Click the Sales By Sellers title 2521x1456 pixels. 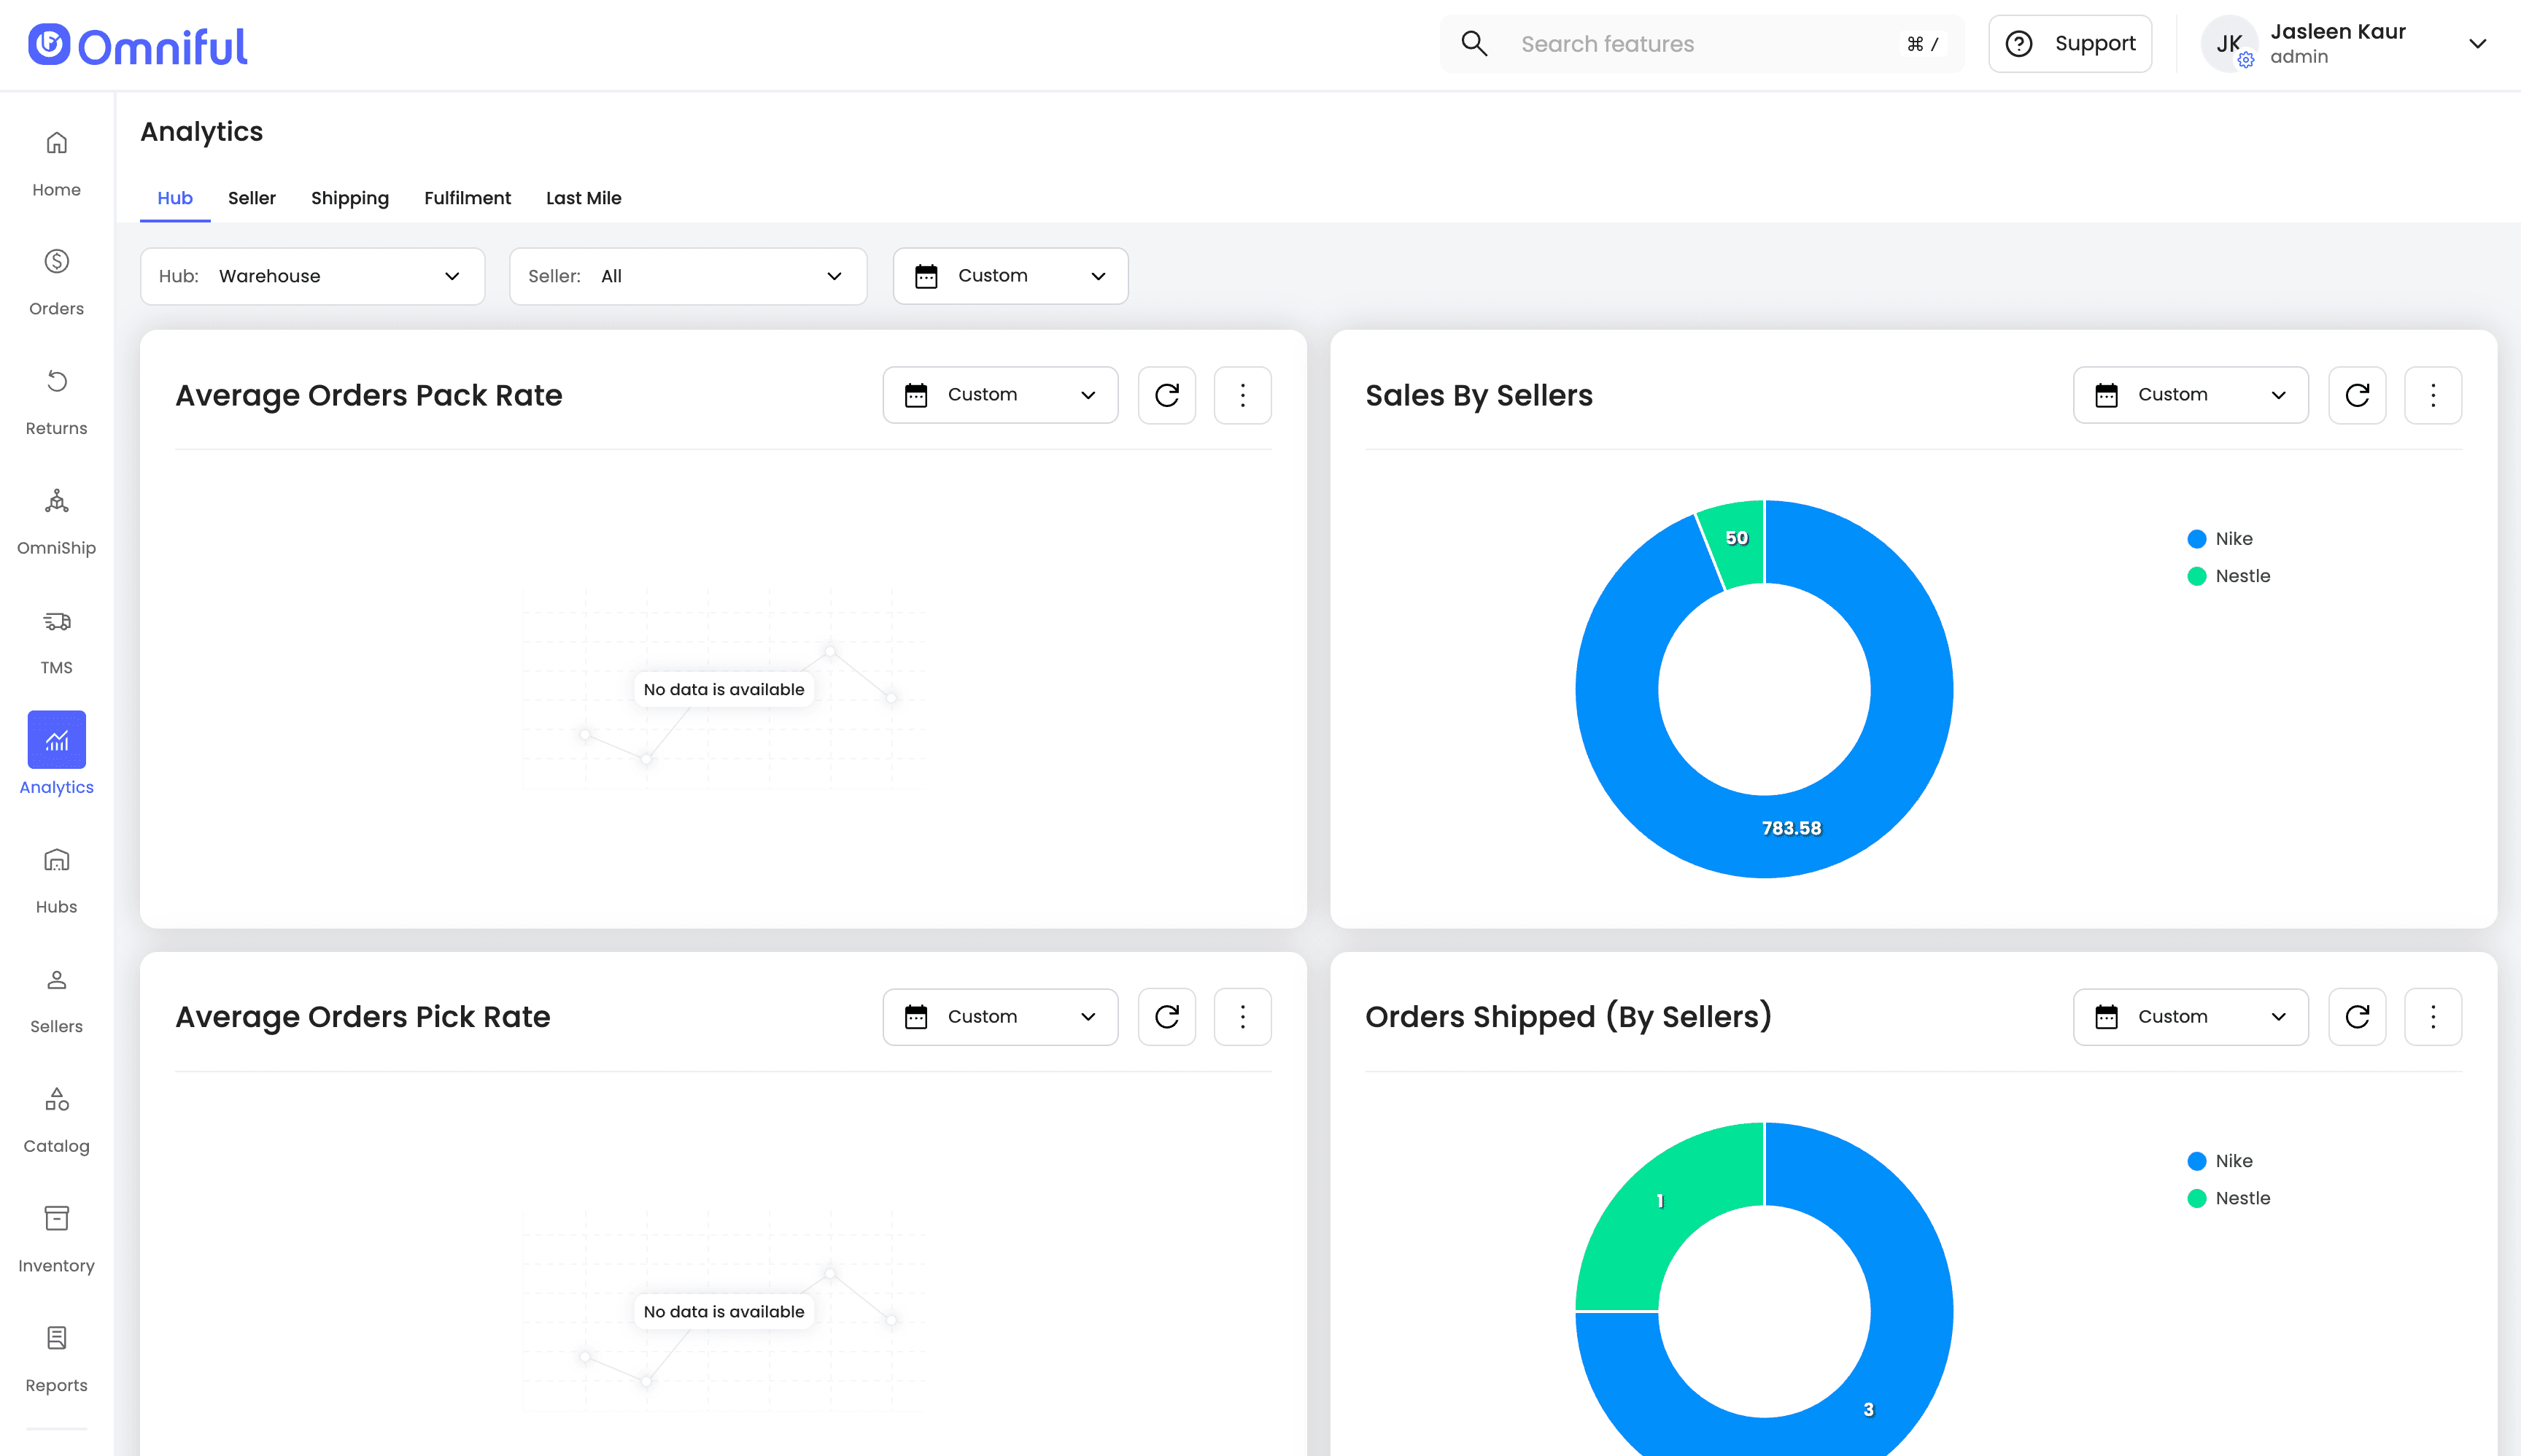click(x=1479, y=395)
